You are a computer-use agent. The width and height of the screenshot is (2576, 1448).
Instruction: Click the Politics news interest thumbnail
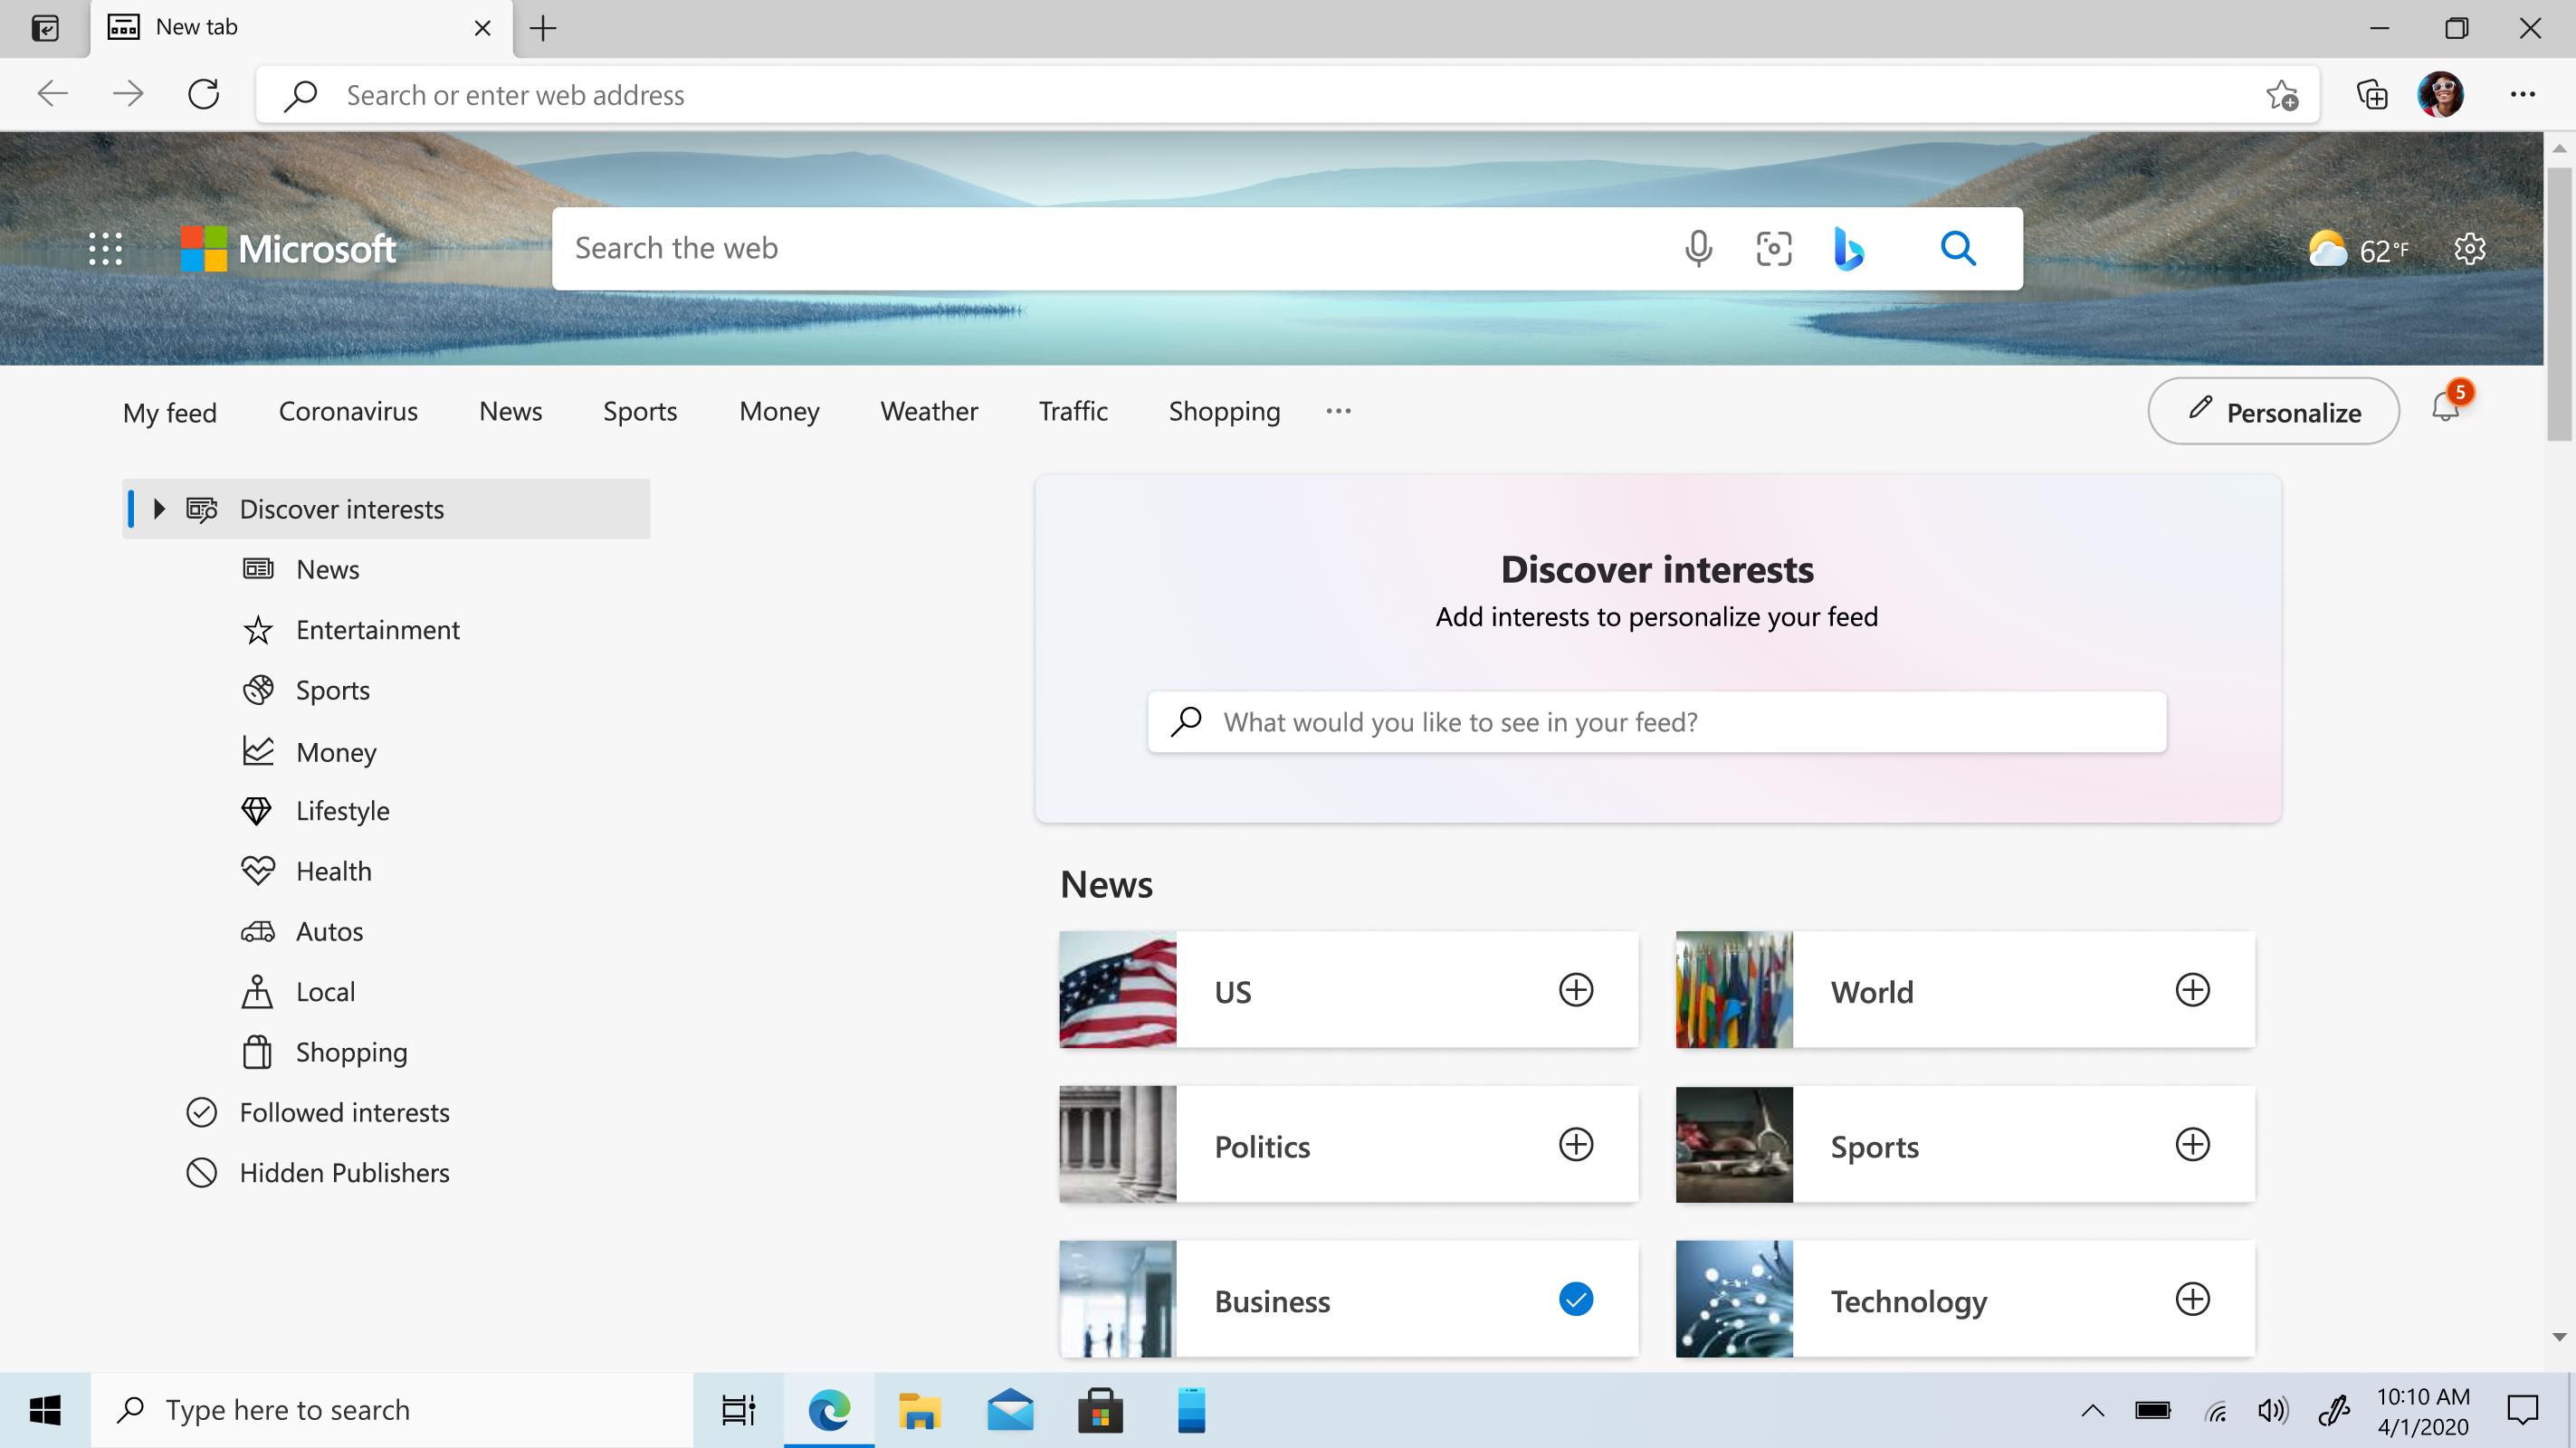tap(1116, 1144)
